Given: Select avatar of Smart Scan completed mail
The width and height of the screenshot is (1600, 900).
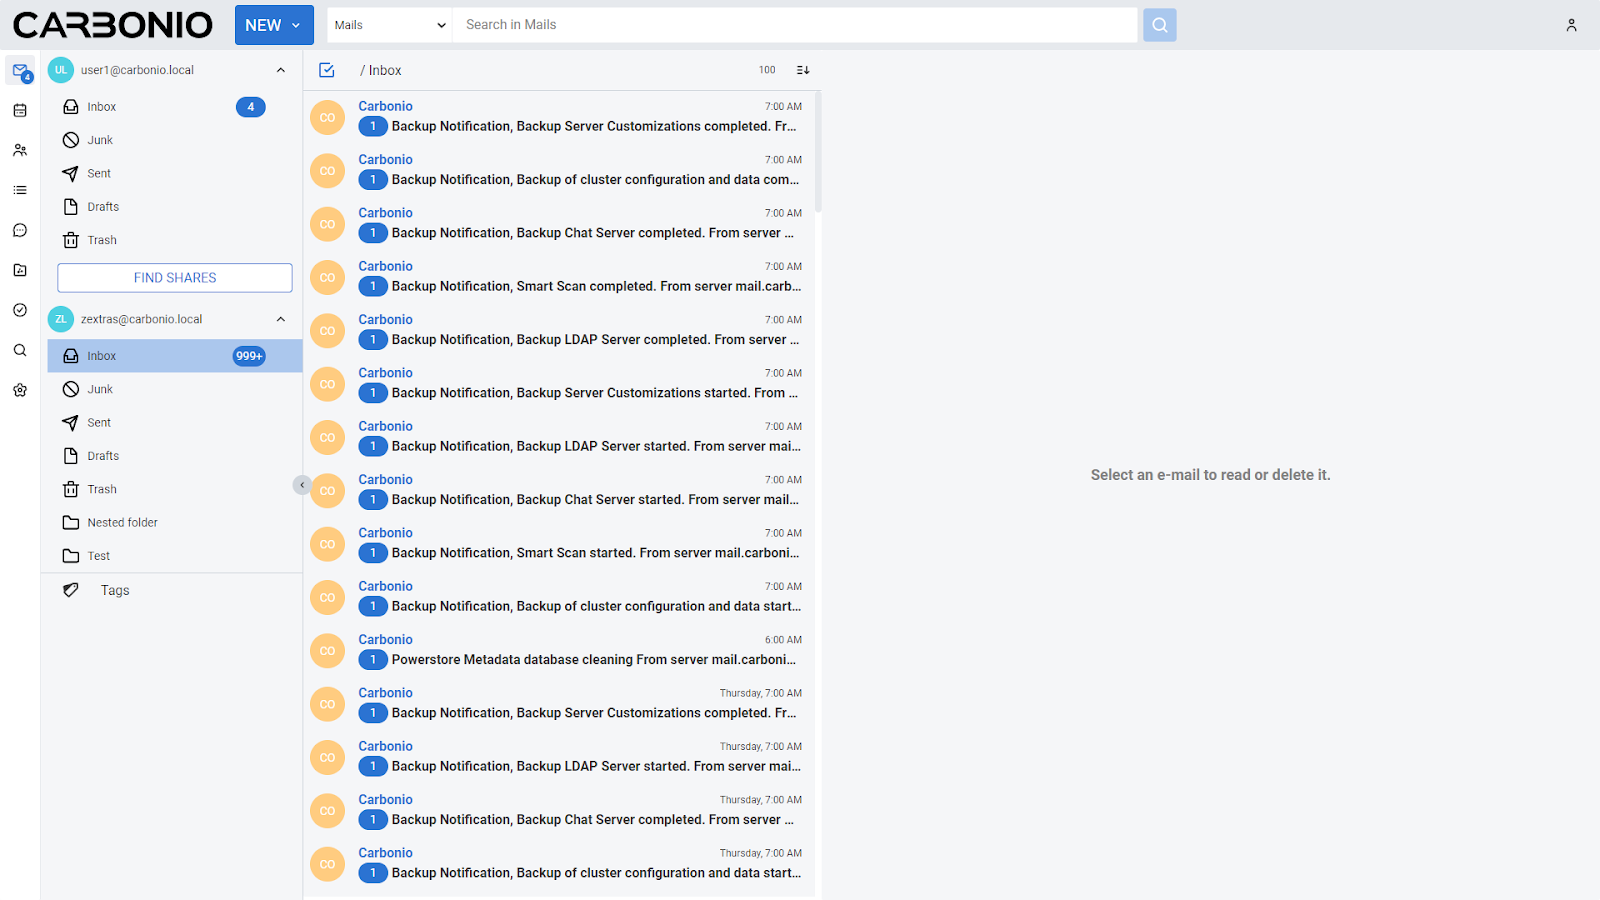Looking at the screenshot, I should pyautogui.click(x=327, y=277).
